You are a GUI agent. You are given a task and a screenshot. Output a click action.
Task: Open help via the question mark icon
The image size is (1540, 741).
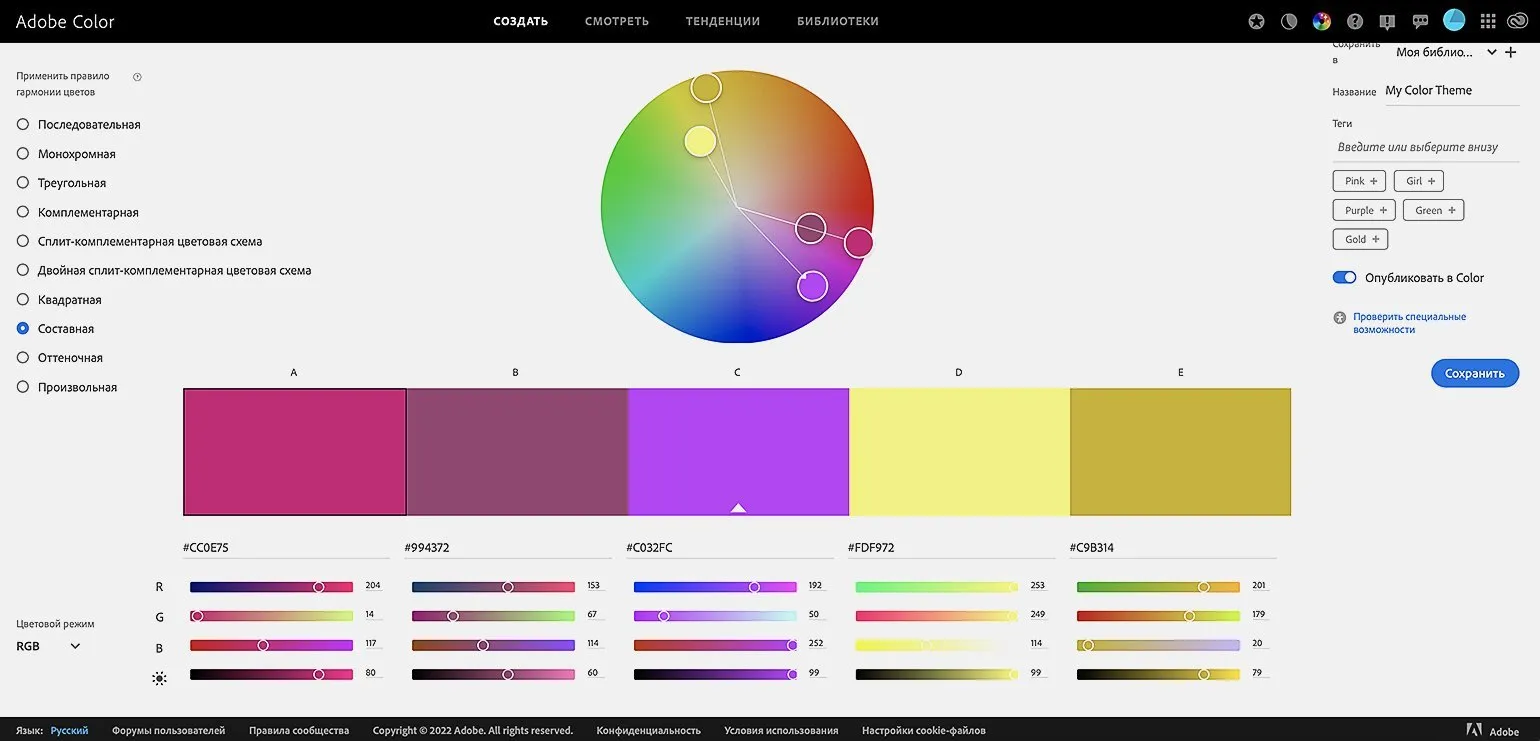click(x=1355, y=21)
